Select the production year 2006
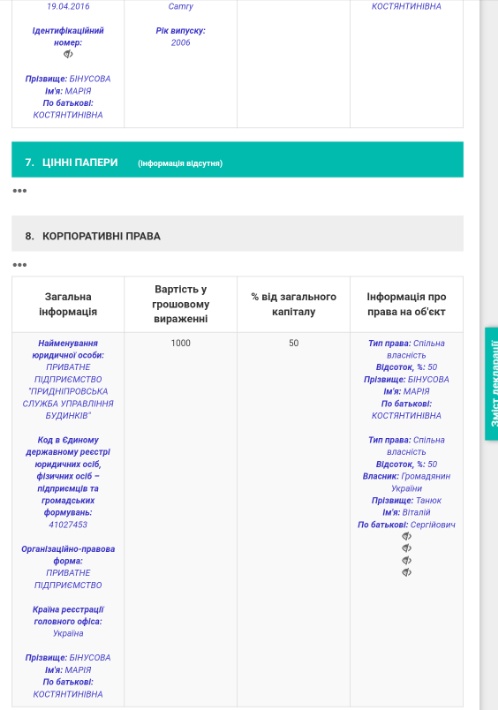The image size is (498, 710). 181,43
